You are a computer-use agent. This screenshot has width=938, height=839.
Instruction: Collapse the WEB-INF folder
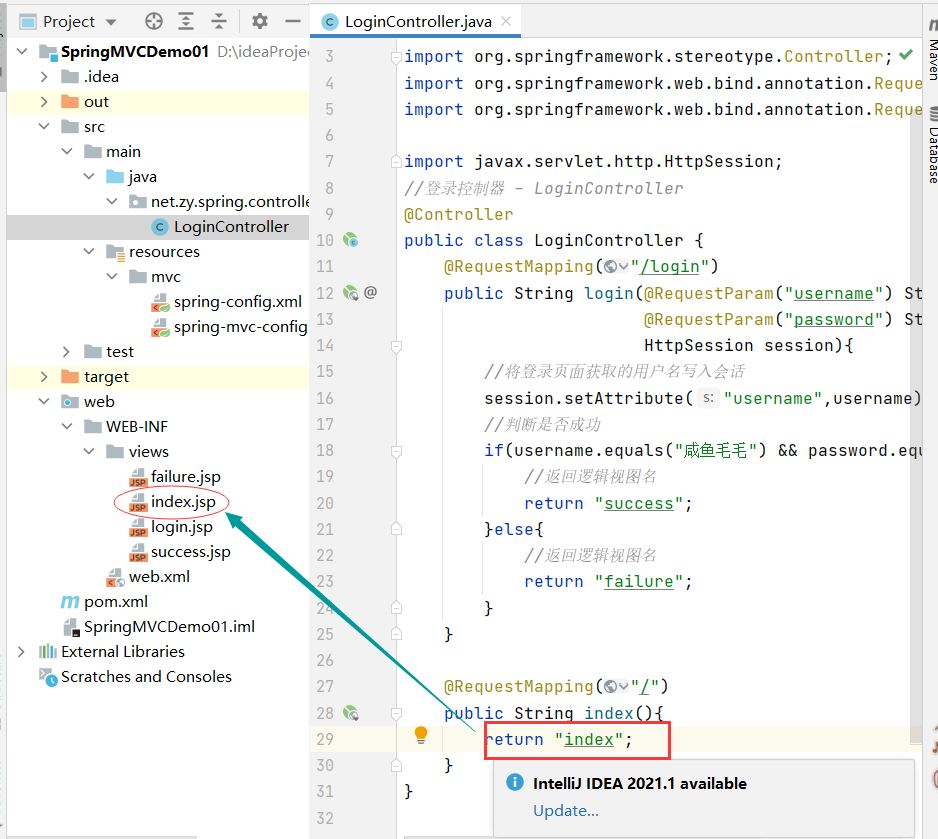coord(67,426)
